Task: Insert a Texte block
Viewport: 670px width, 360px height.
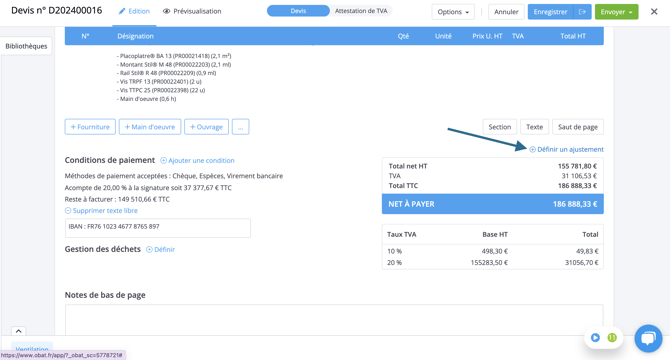Action: pos(534,127)
